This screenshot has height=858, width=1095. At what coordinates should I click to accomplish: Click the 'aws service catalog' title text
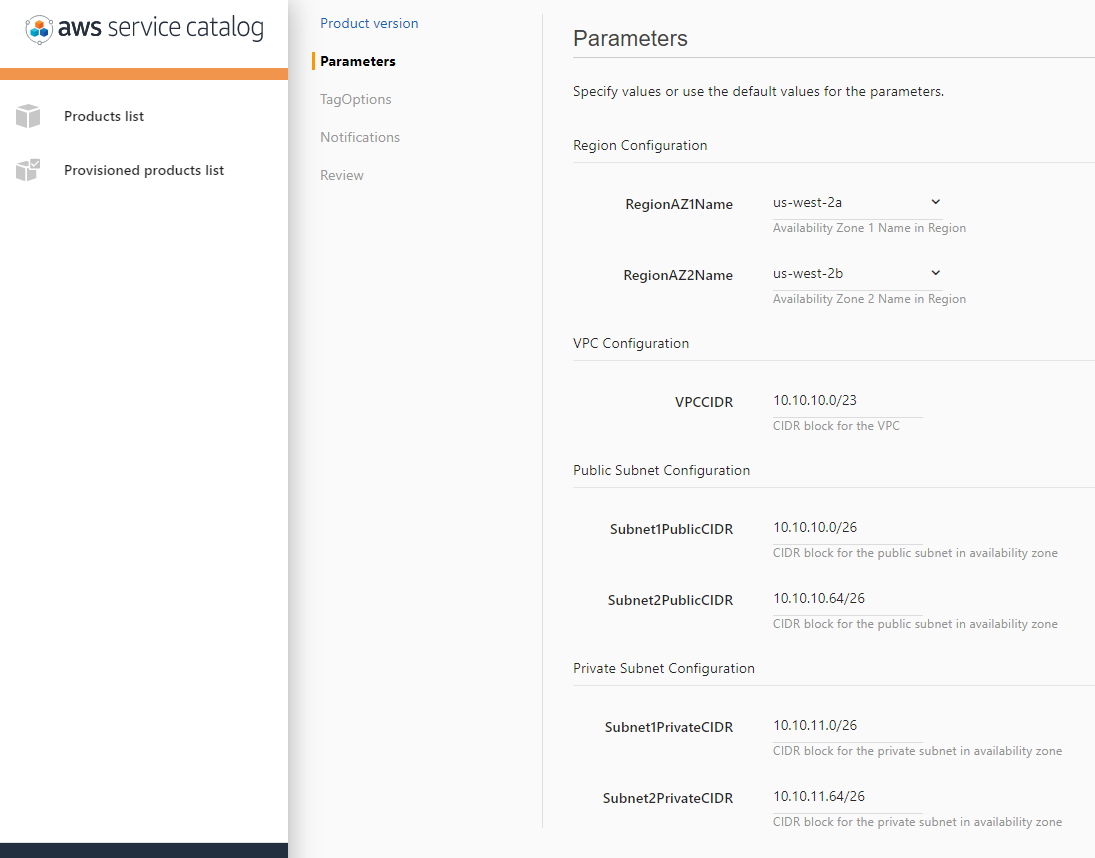161,28
